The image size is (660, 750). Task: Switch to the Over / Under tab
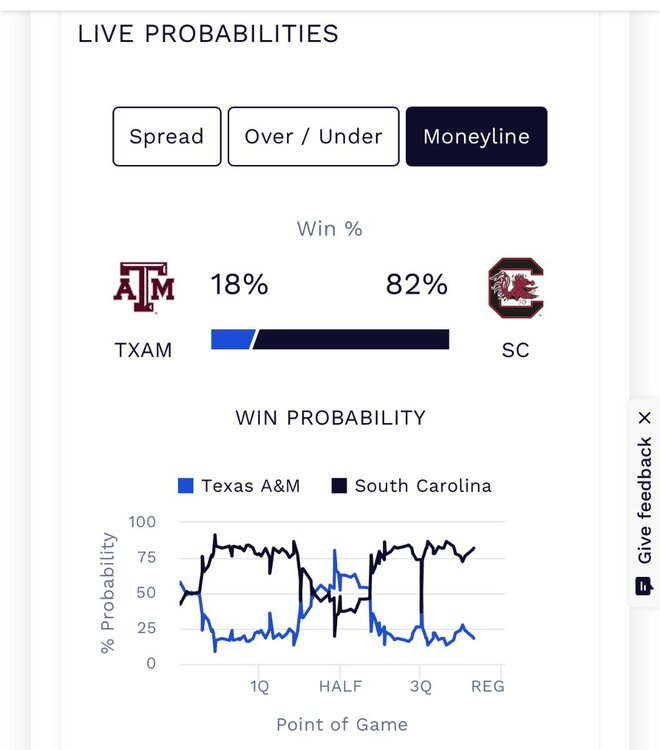tap(313, 136)
